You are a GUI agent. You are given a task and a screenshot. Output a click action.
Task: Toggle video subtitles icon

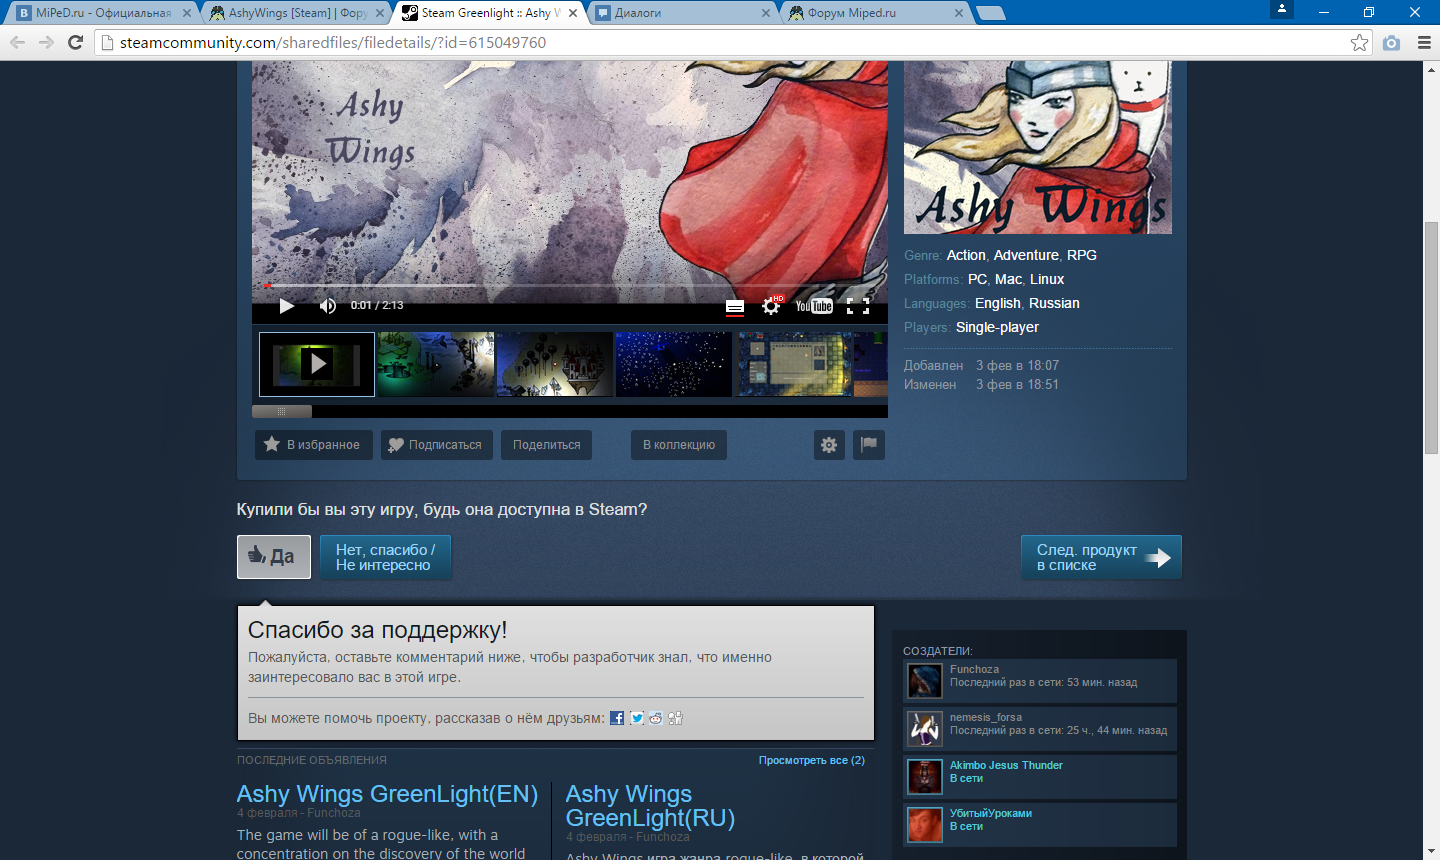tap(735, 307)
